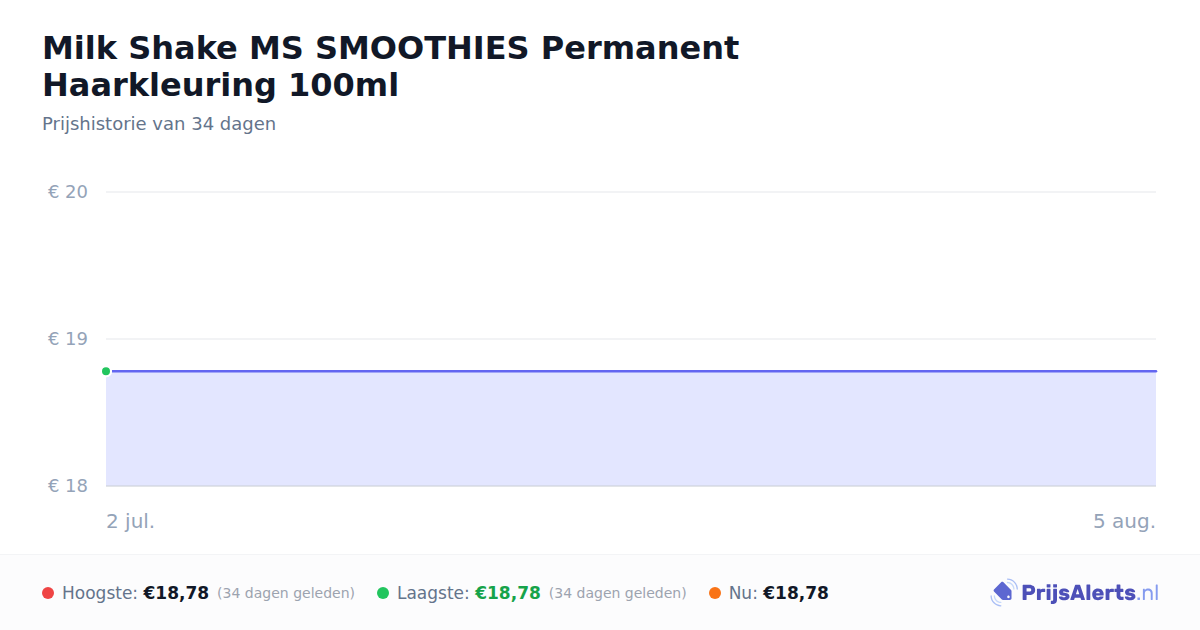Click the Hoogste €18,78 price value
This screenshot has height=630, width=1200.
coord(176,593)
